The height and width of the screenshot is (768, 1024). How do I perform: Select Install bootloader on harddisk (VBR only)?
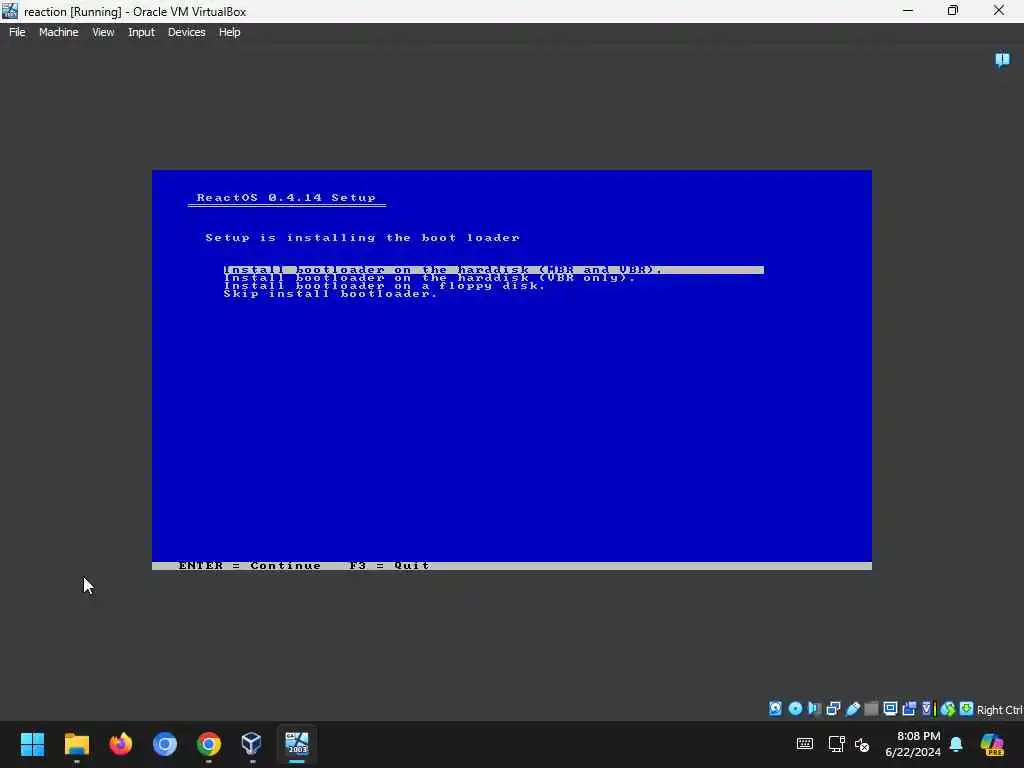(x=429, y=278)
